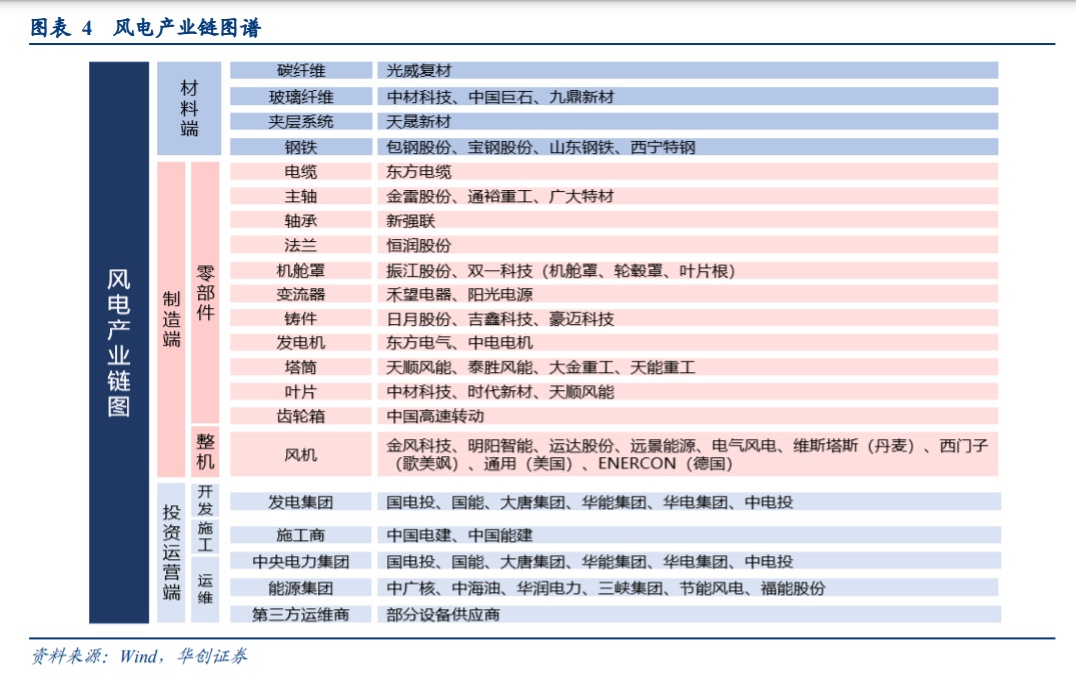
Task: Click the 部分设备供应商 entry
Action: (689, 614)
